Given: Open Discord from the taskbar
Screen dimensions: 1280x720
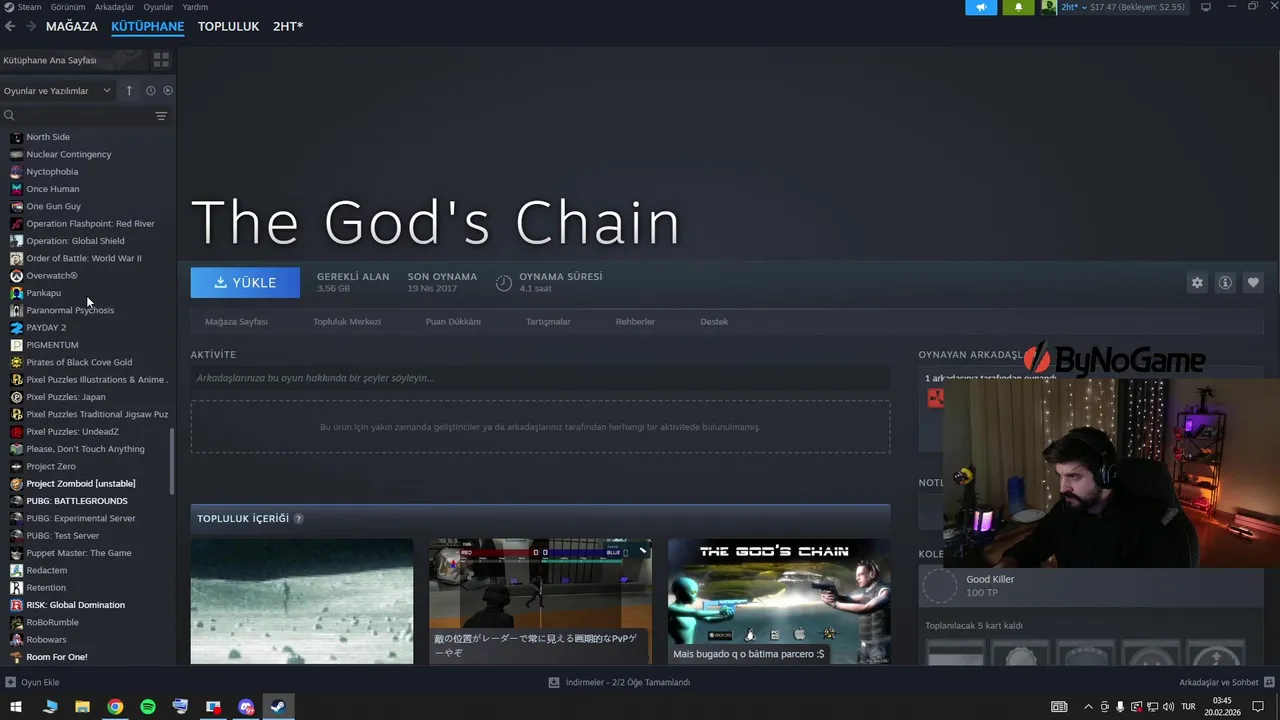Looking at the screenshot, I should click(246, 707).
